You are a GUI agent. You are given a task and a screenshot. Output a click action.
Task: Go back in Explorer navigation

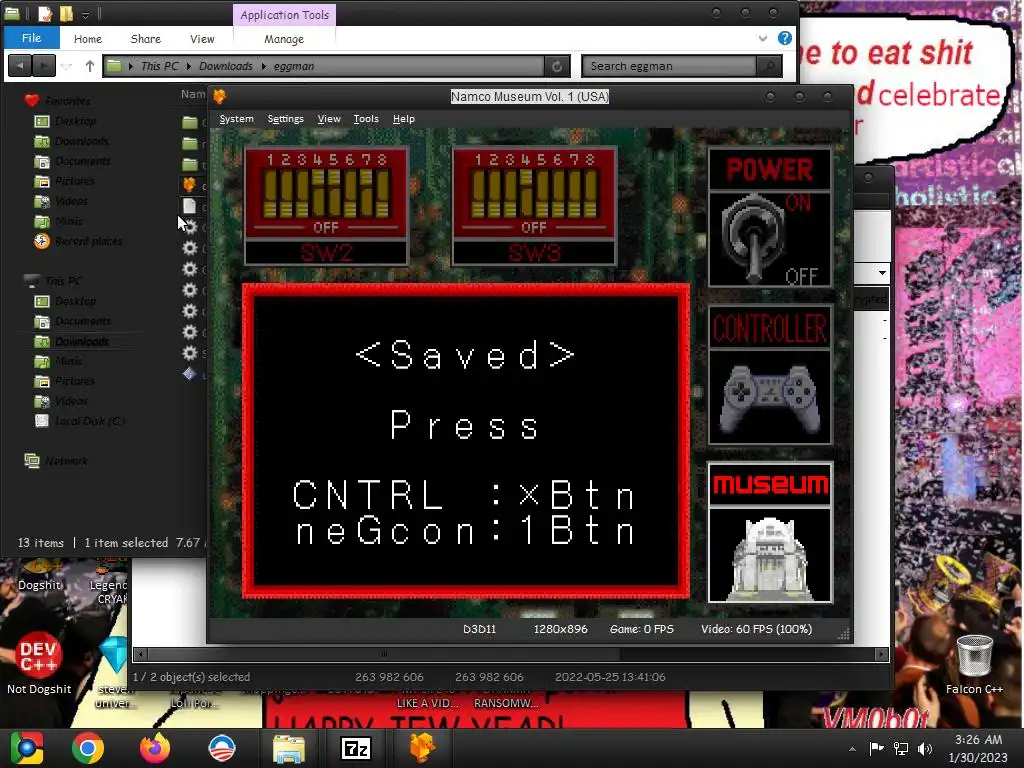20,66
